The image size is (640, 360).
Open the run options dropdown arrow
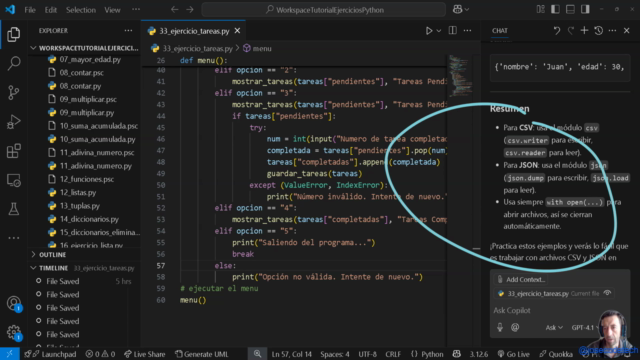pyautogui.click(x=439, y=31)
